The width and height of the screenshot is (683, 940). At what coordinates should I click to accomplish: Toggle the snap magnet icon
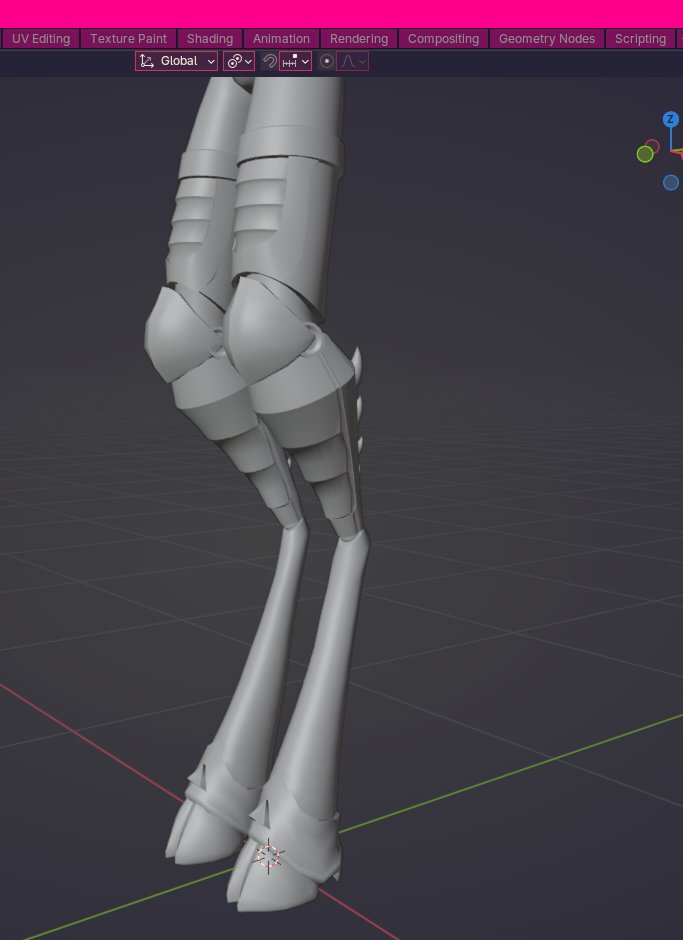[269, 61]
